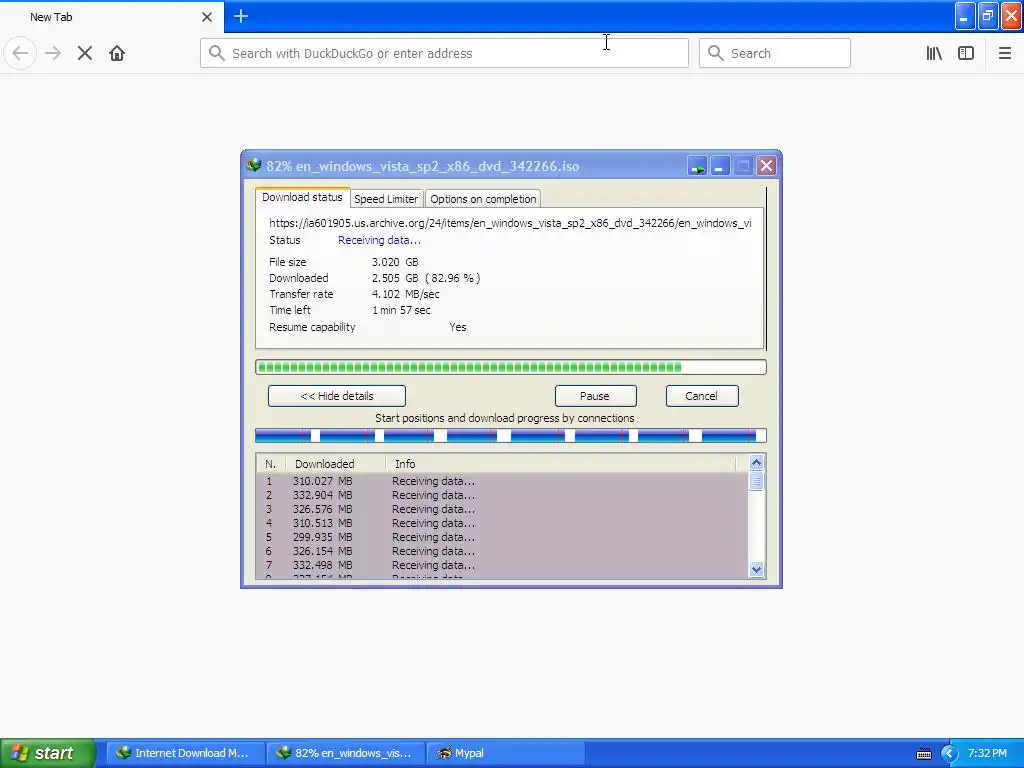1024x768 pixels.
Task: Open new tab with plus icon
Action: [x=241, y=16]
